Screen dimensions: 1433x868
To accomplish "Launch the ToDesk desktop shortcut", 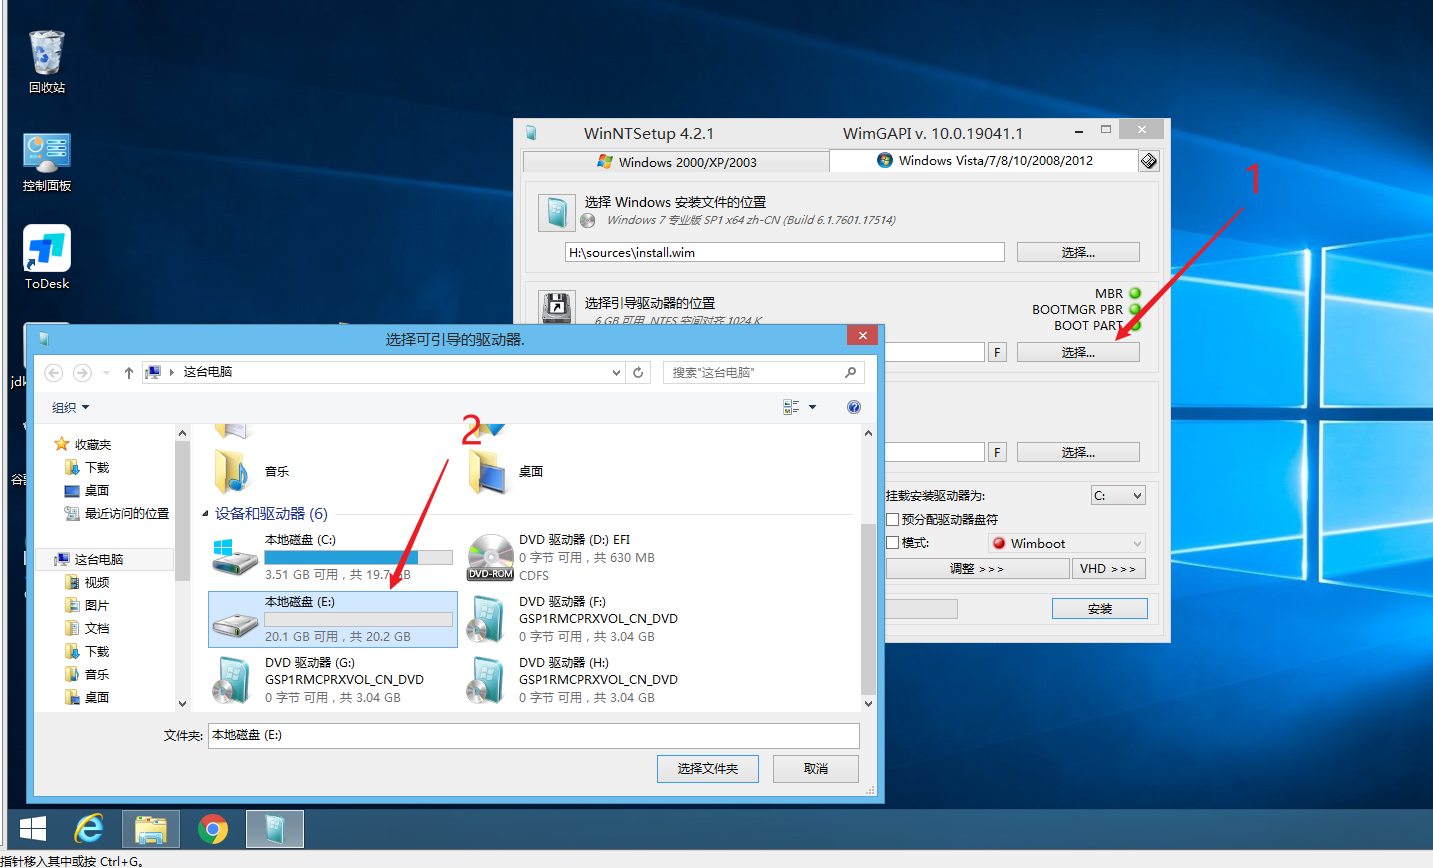I will tap(47, 257).
